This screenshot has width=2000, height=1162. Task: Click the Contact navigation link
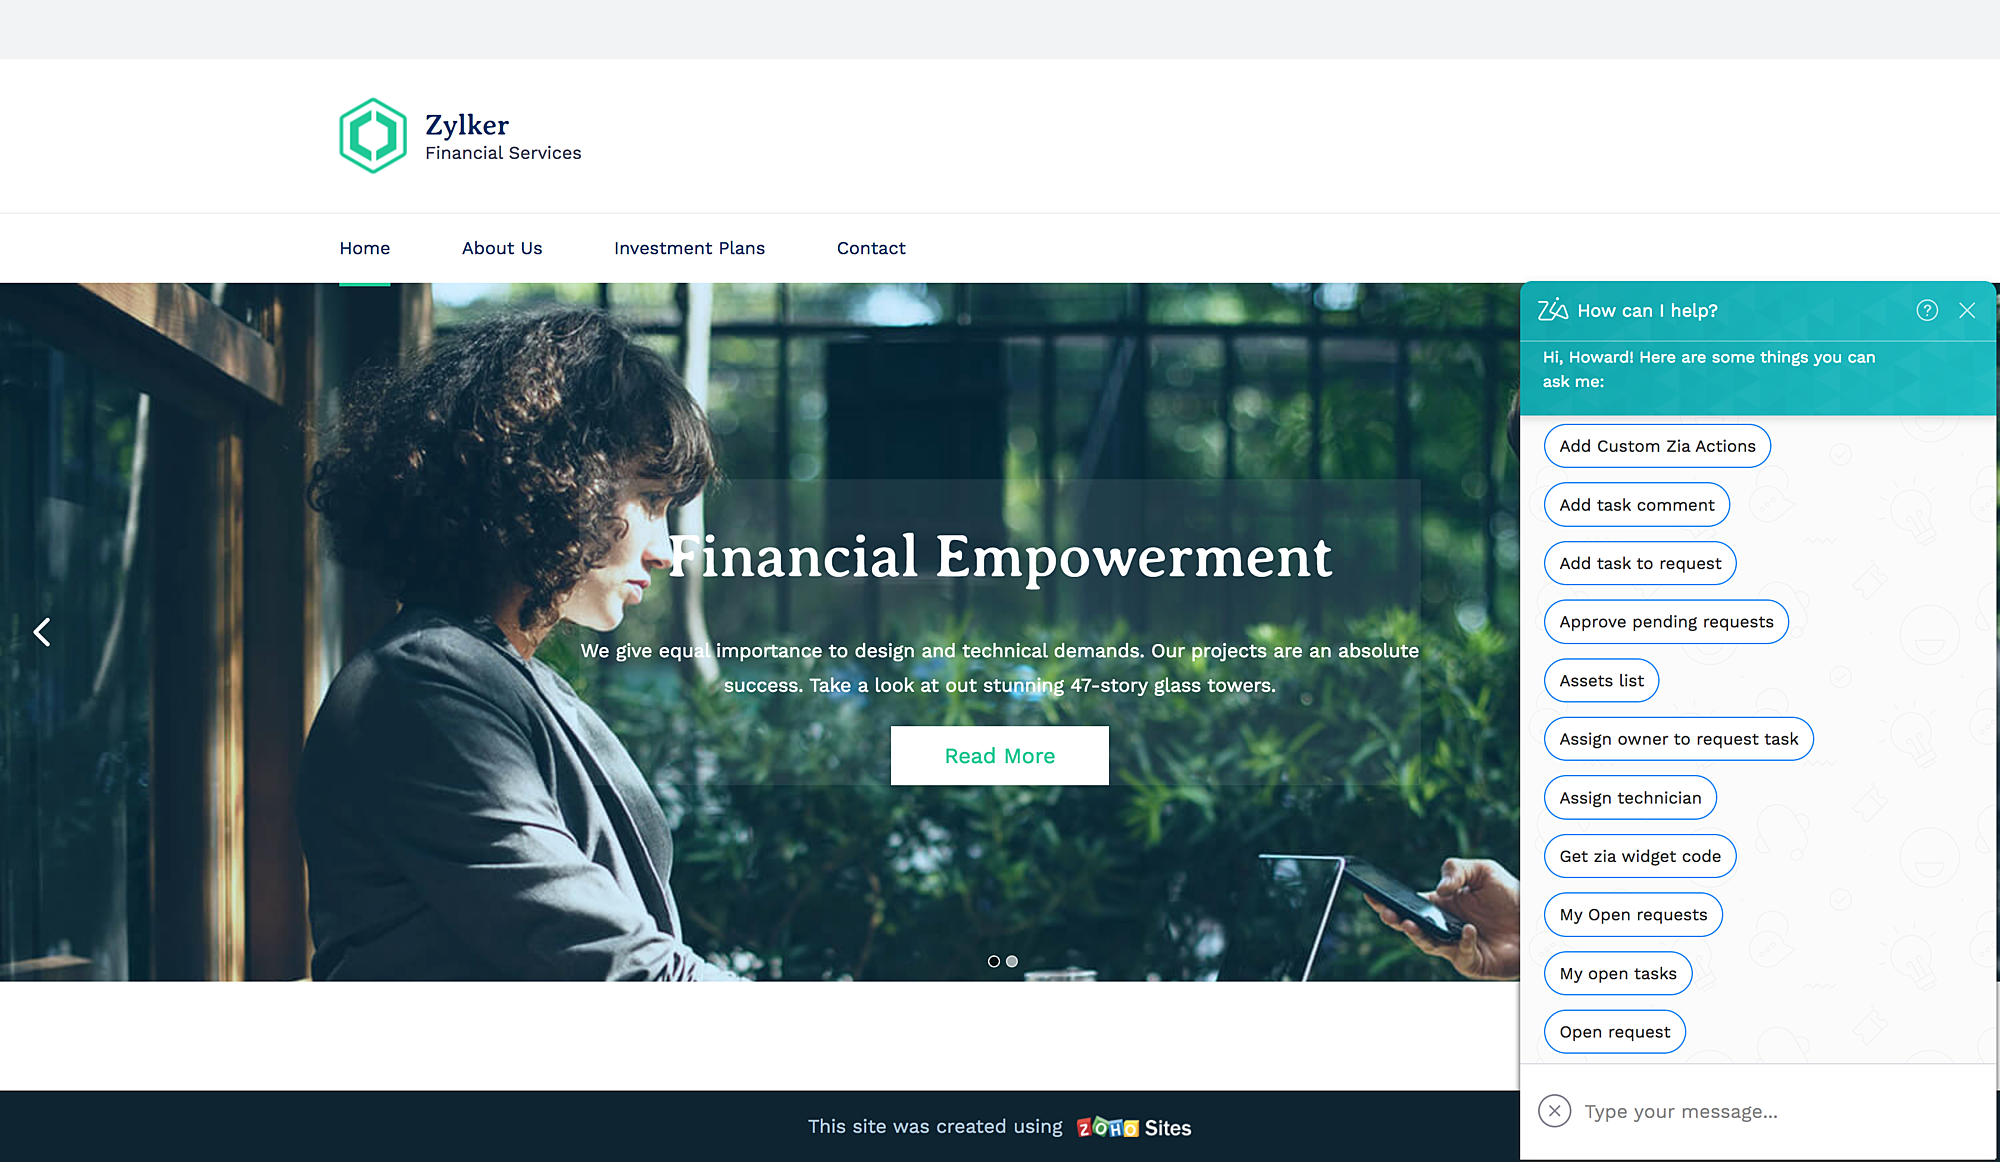870,248
